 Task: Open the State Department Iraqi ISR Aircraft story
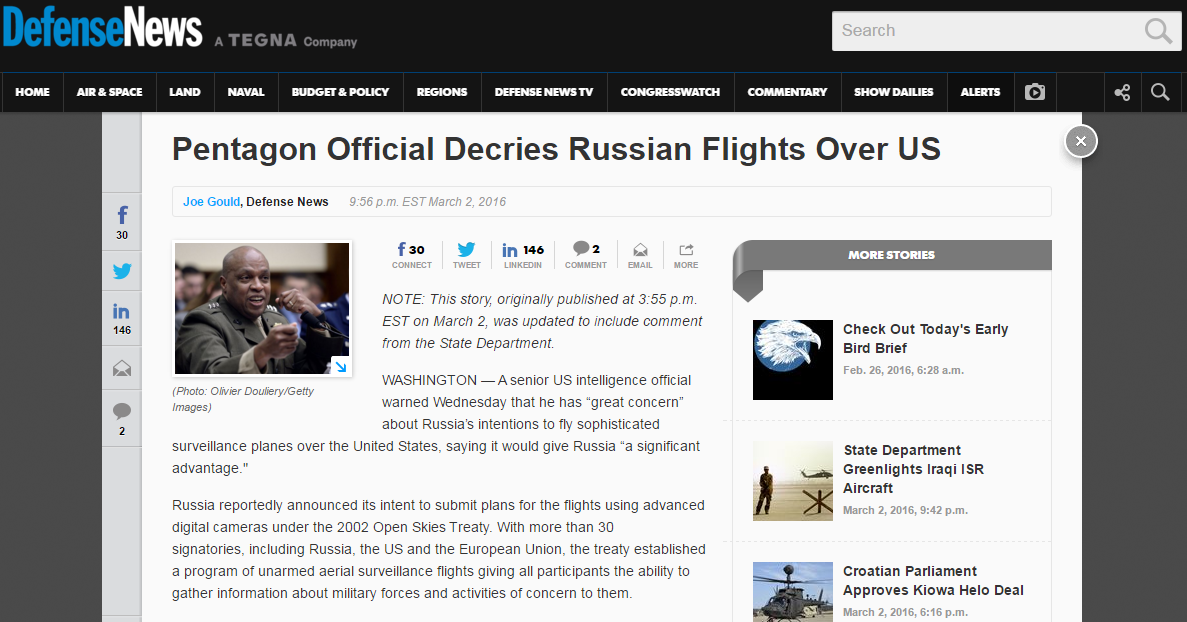pyautogui.click(x=913, y=469)
